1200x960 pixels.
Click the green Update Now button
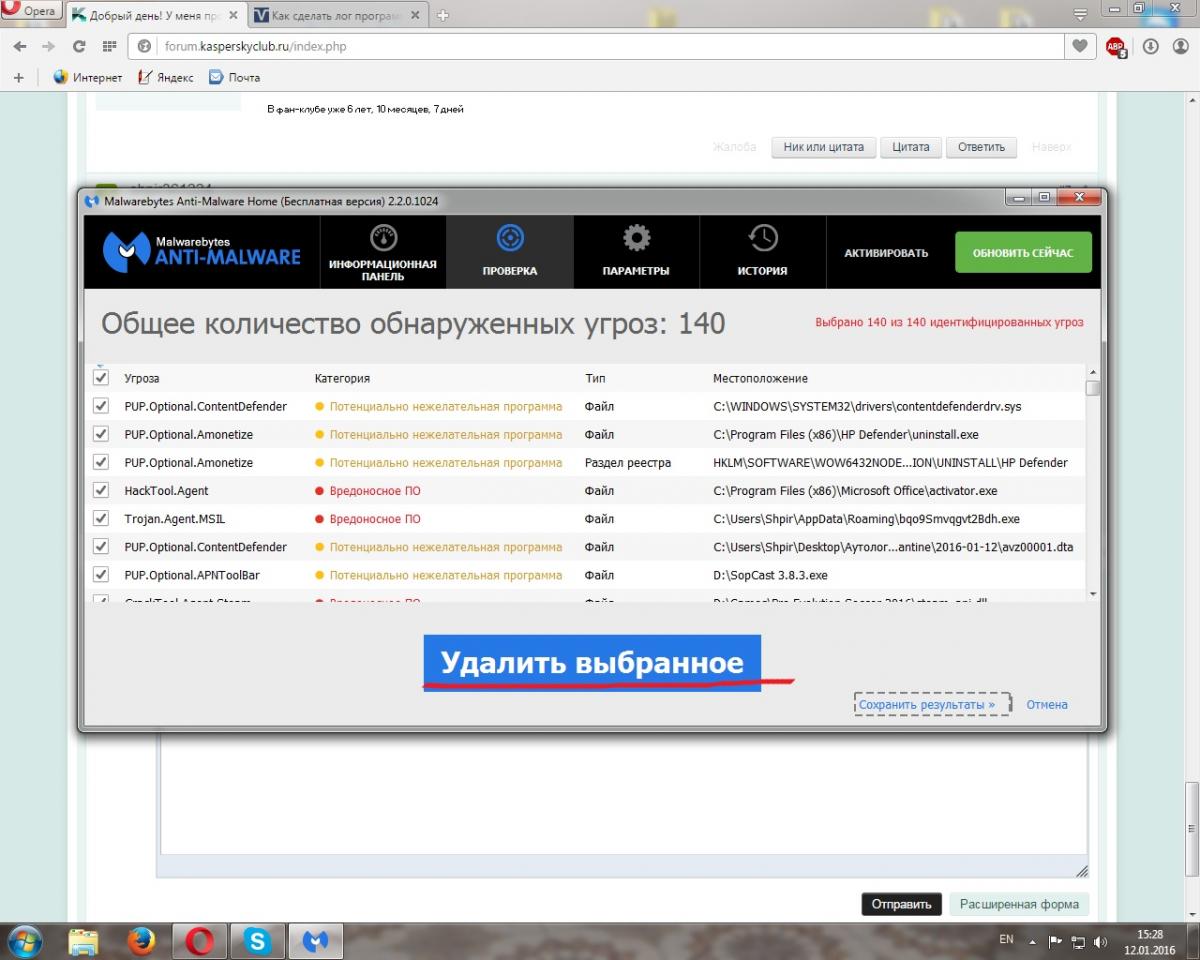[1022, 253]
